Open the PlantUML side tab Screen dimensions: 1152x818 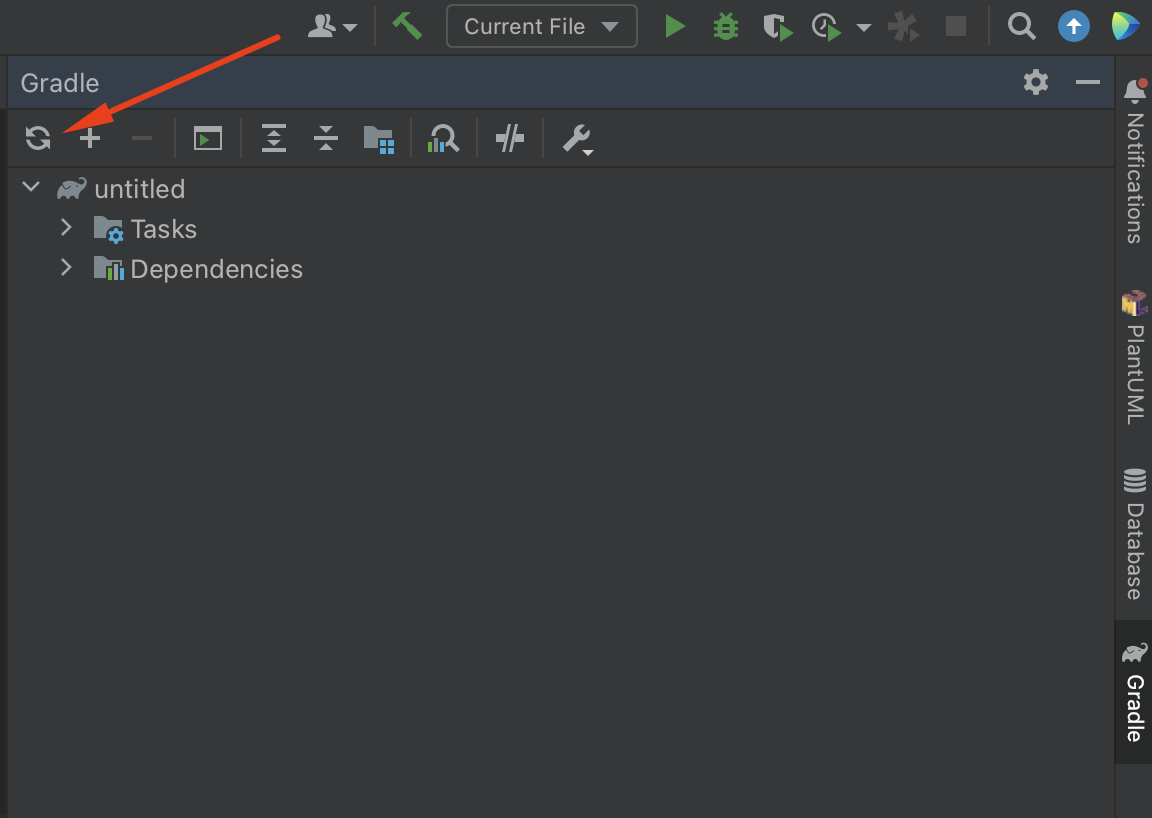pos(1134,358)
